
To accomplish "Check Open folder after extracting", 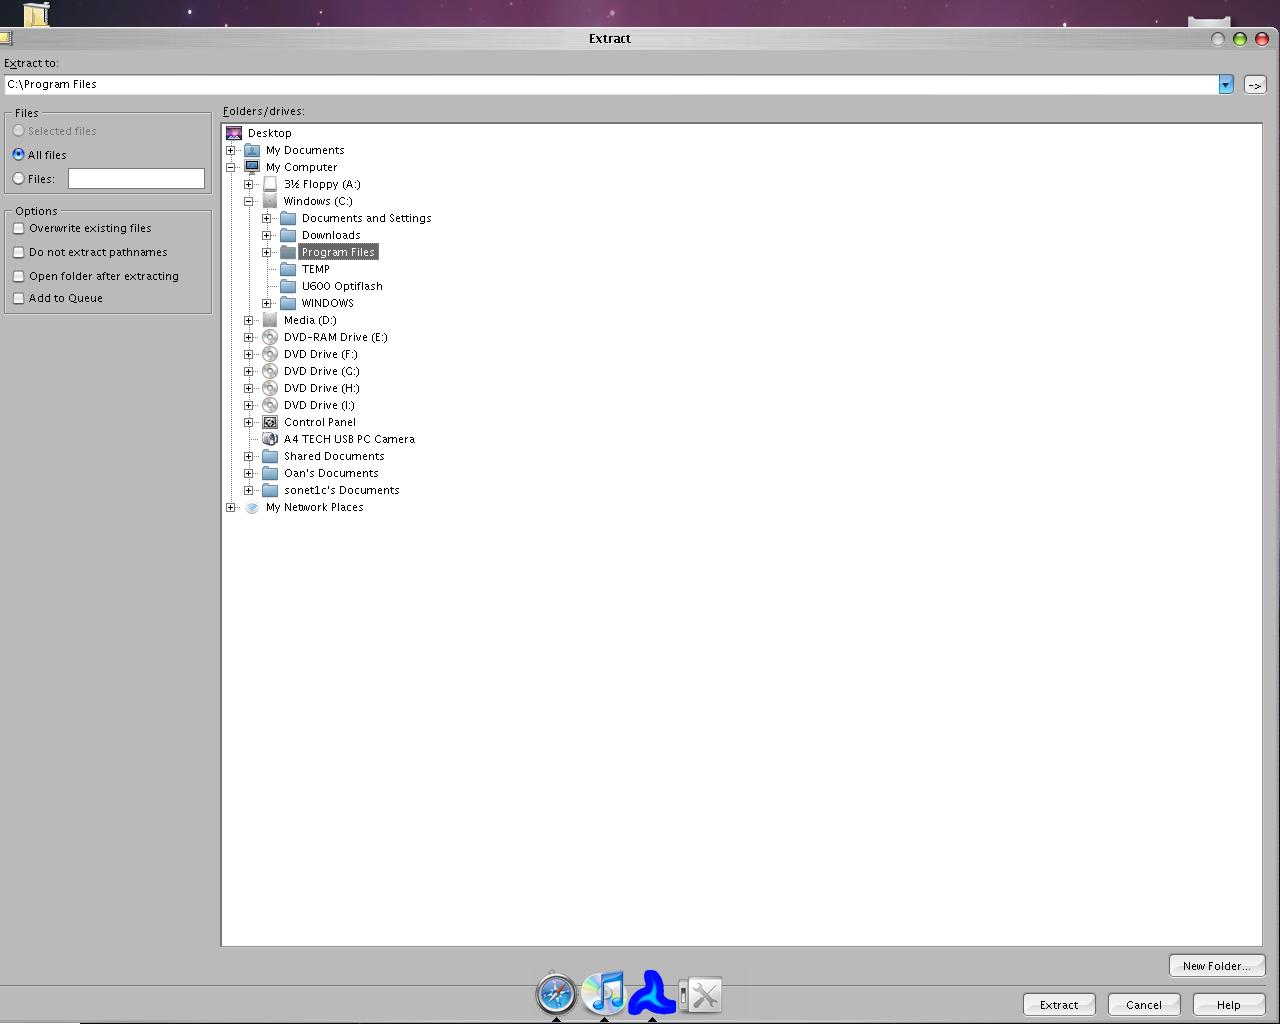I will coord(18,276).
